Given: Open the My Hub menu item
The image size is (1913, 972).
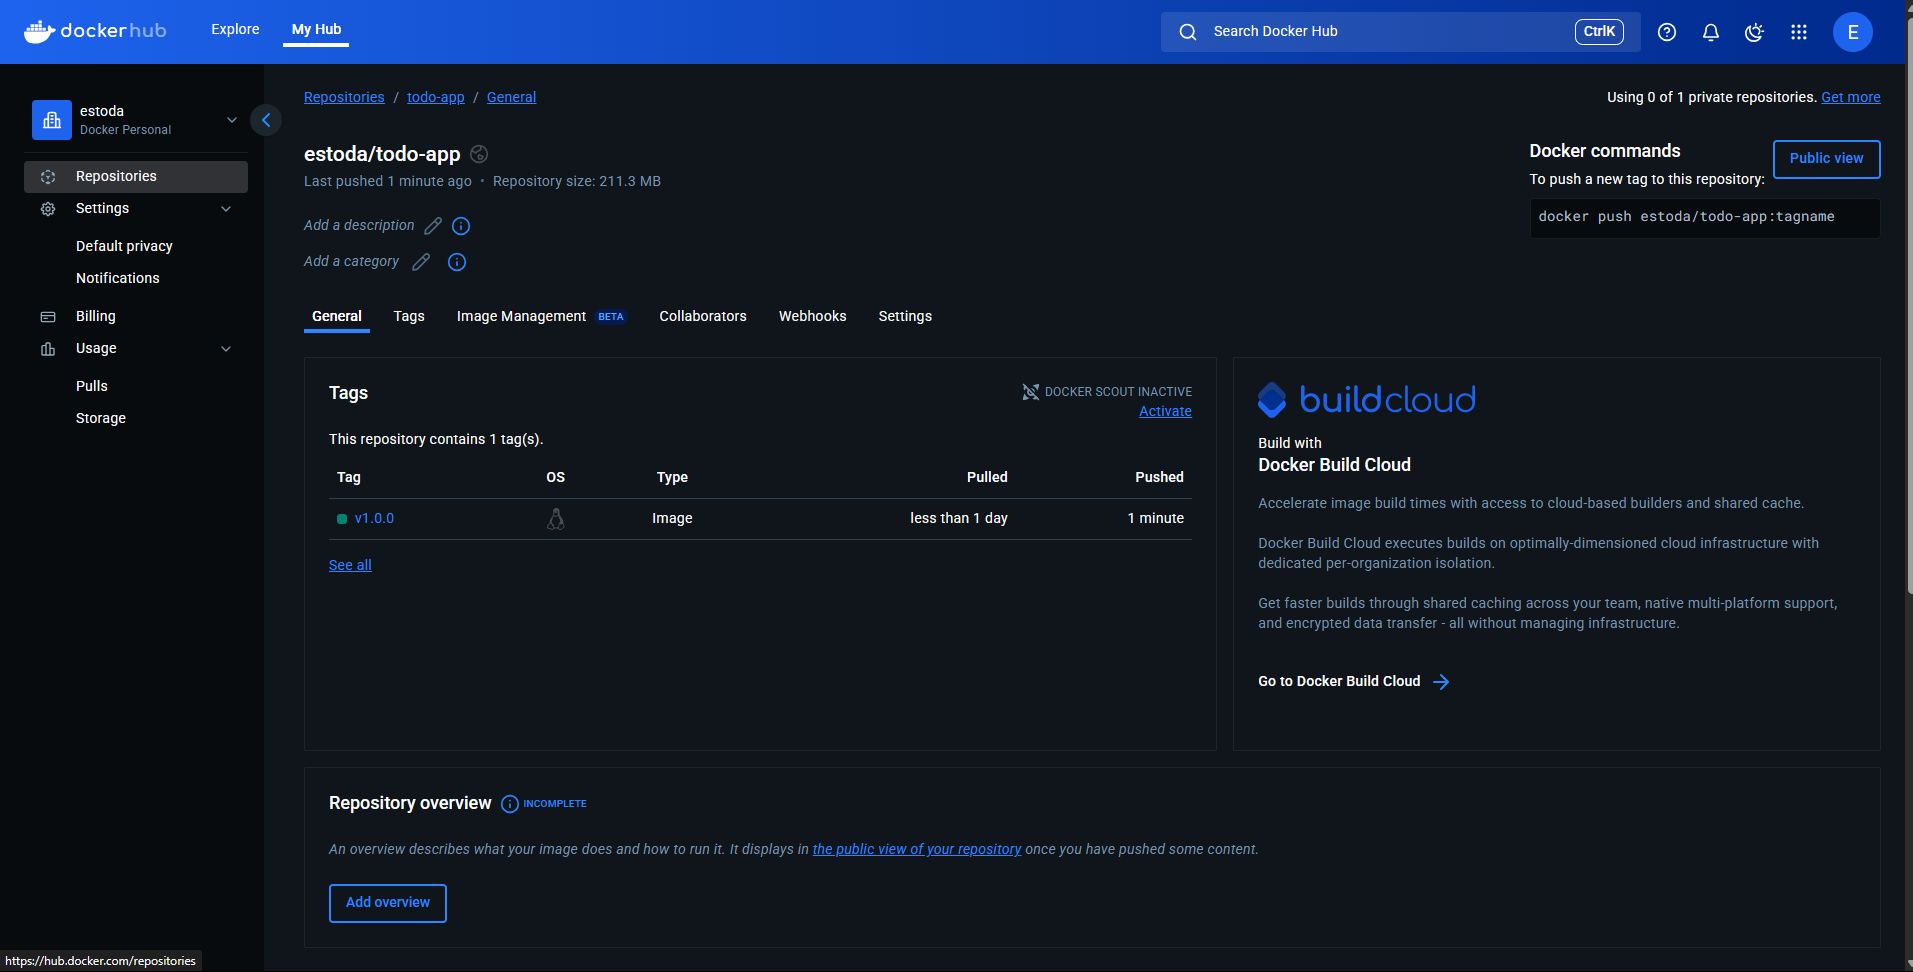Looking at the screenshot, I should 316,29.
